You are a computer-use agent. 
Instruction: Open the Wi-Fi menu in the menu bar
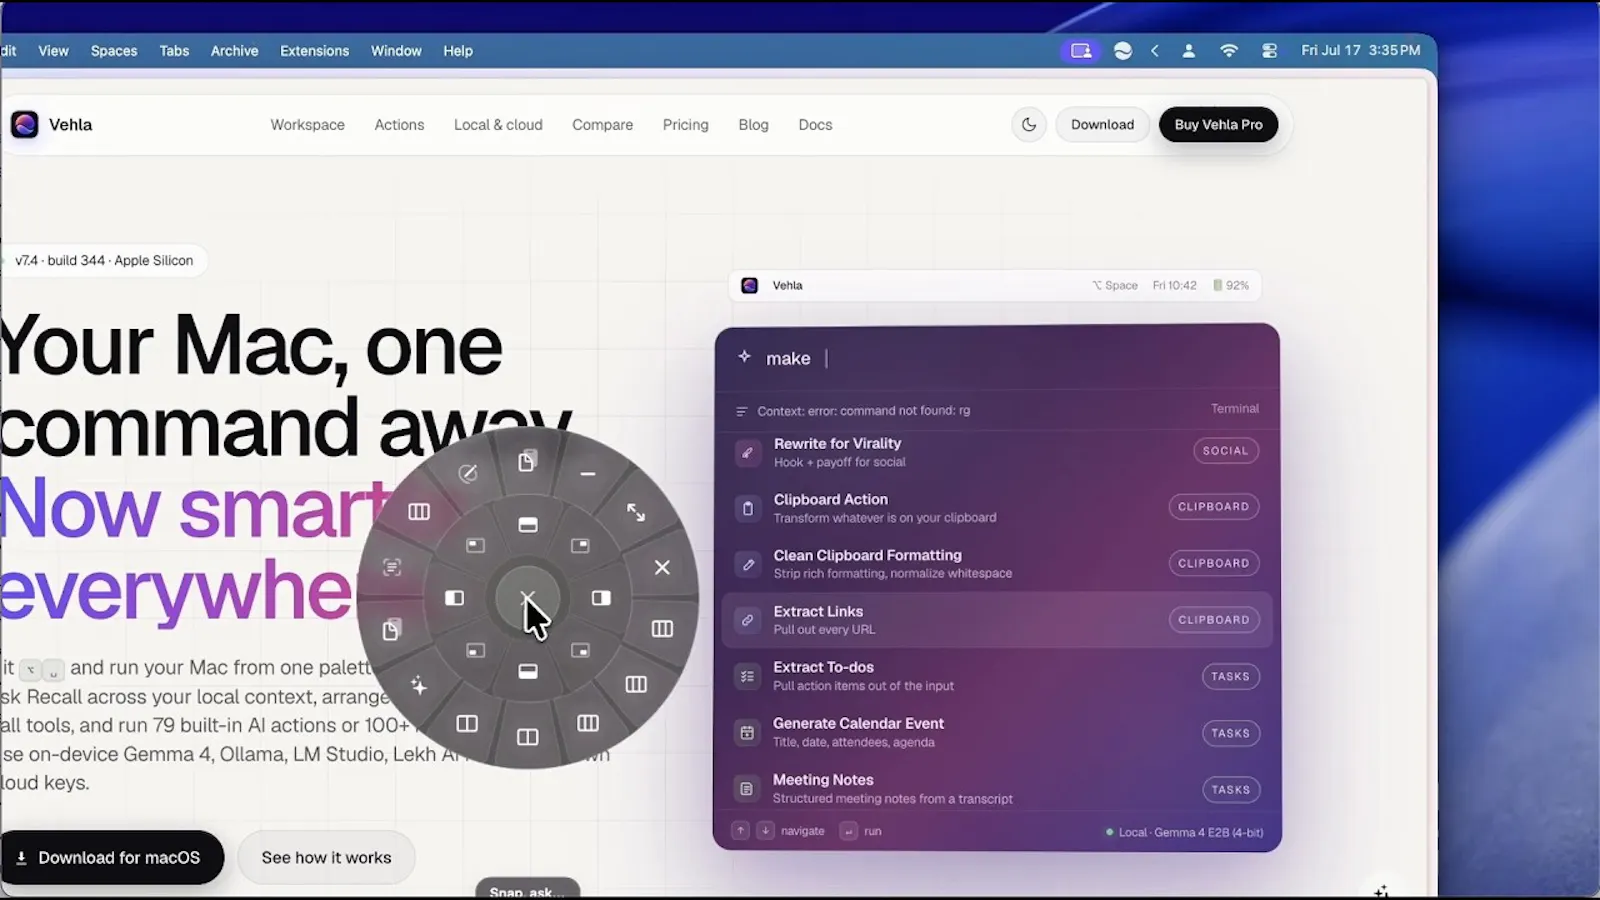tap(1229, 50)
